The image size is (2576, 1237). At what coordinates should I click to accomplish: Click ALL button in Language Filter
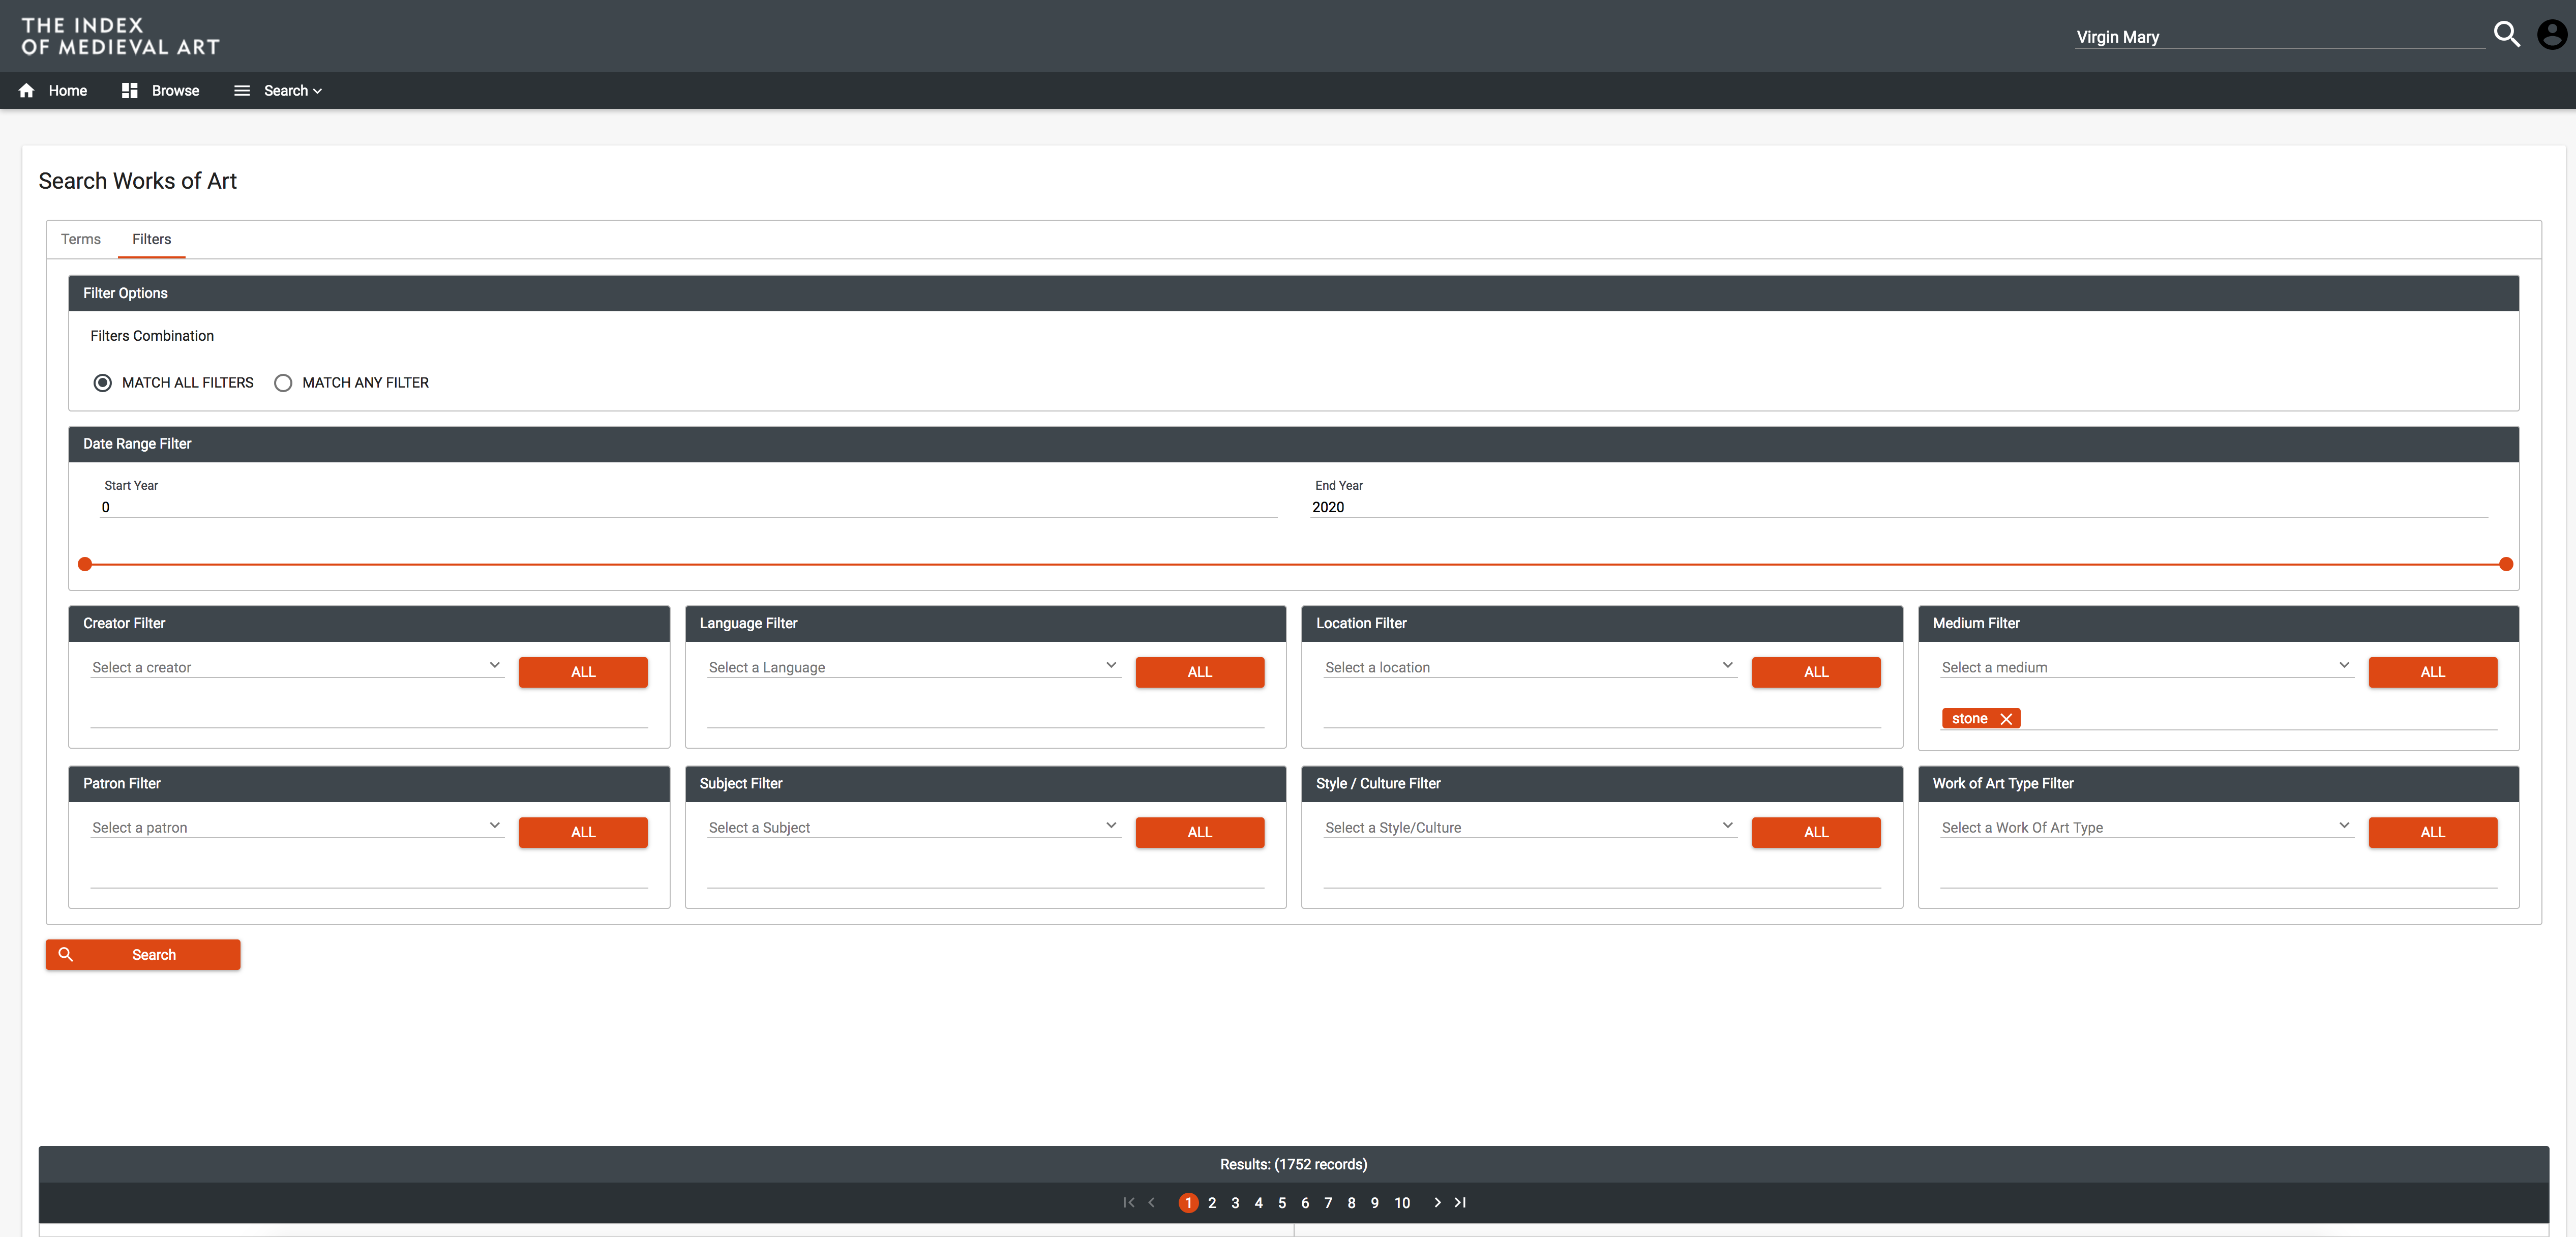[1200, 672]
